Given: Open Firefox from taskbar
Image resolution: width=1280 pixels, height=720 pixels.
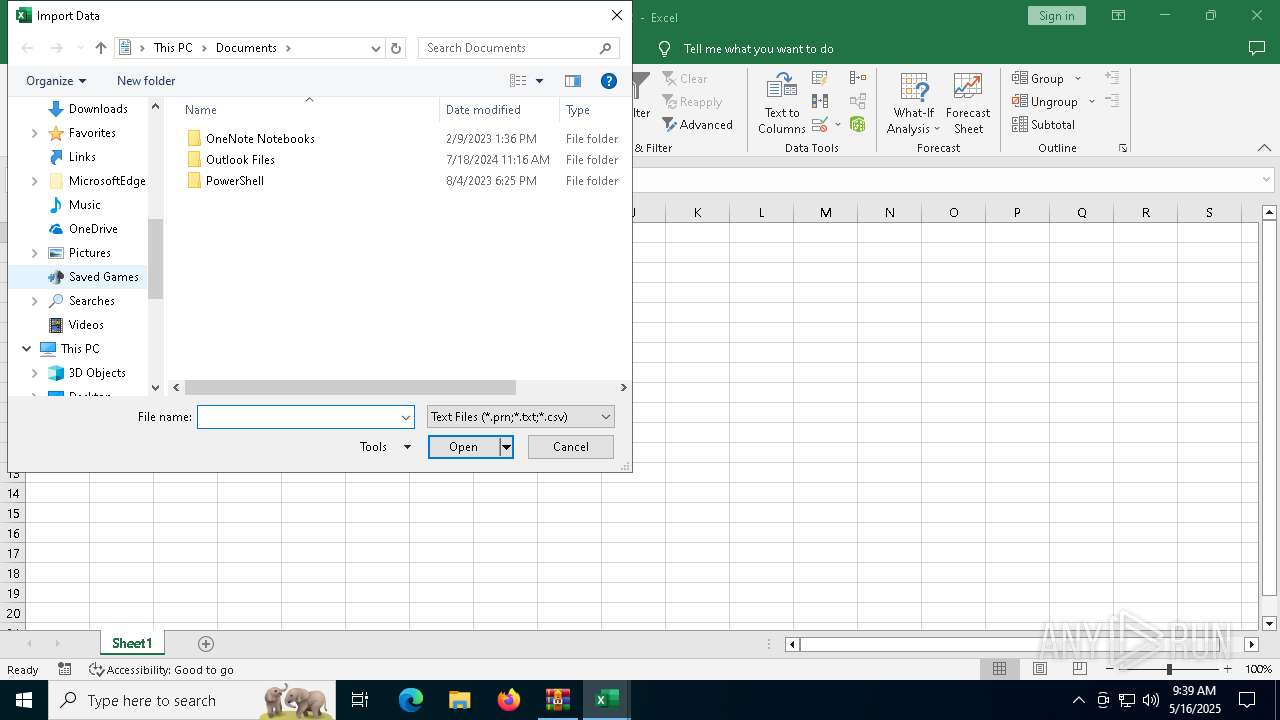Looking at the screenshot, I should (509, 700).
